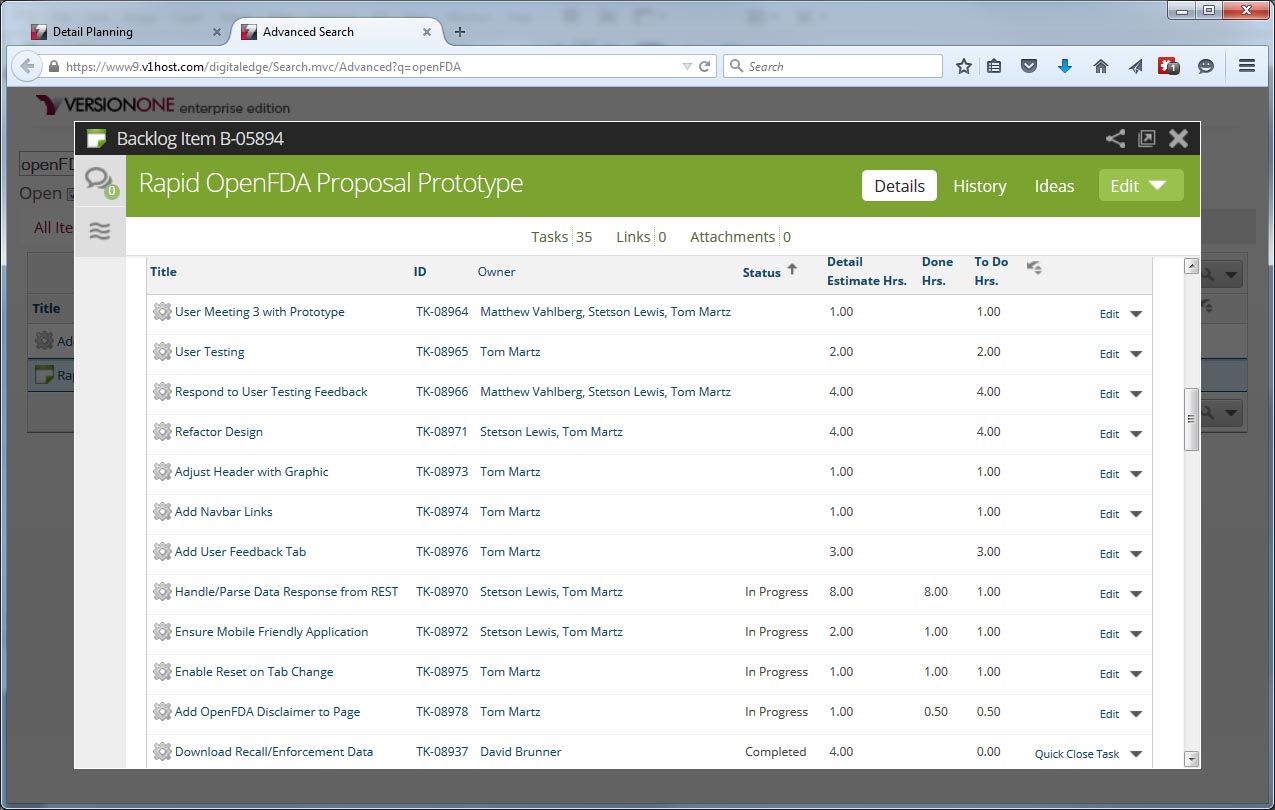Click gear icon for Add Navbar Links task
The width and height of the screenshot is (1275, 810).
click(x=162, y=512)
